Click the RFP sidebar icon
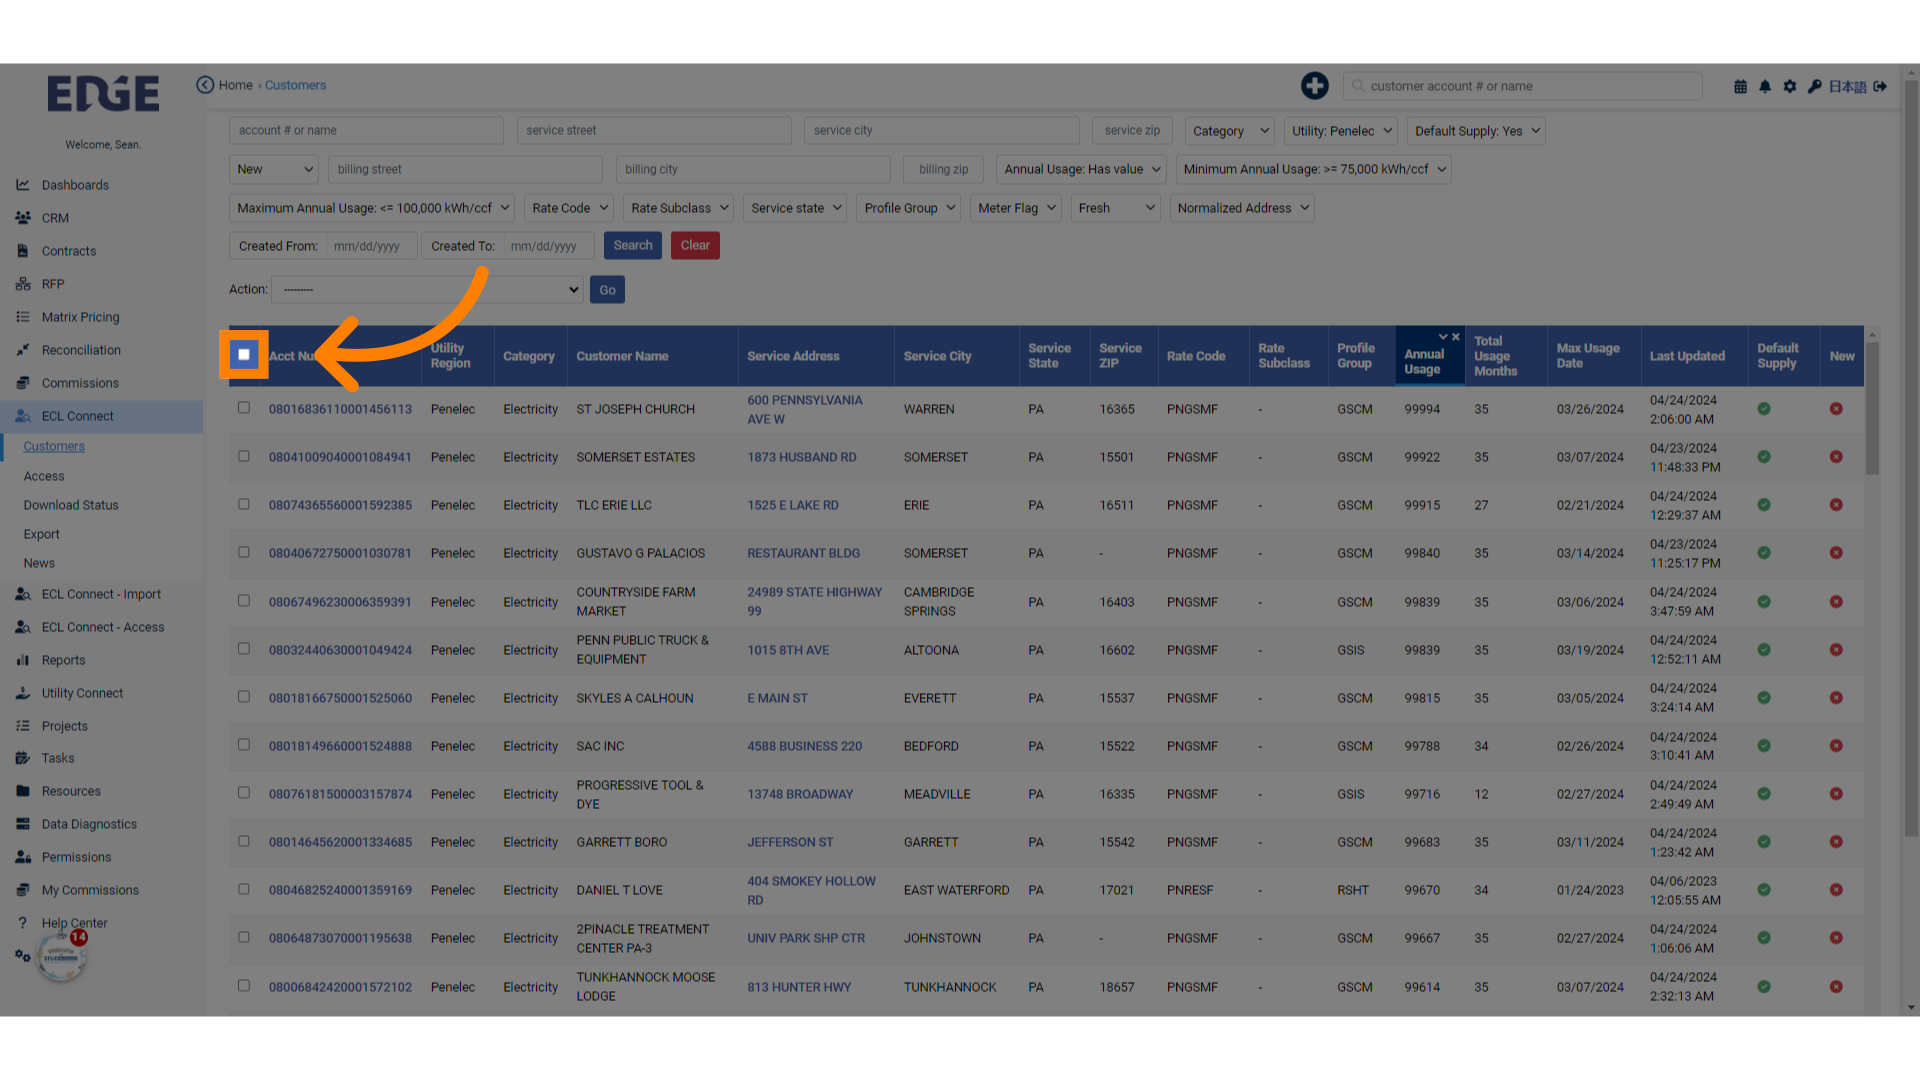 point(23,284)
